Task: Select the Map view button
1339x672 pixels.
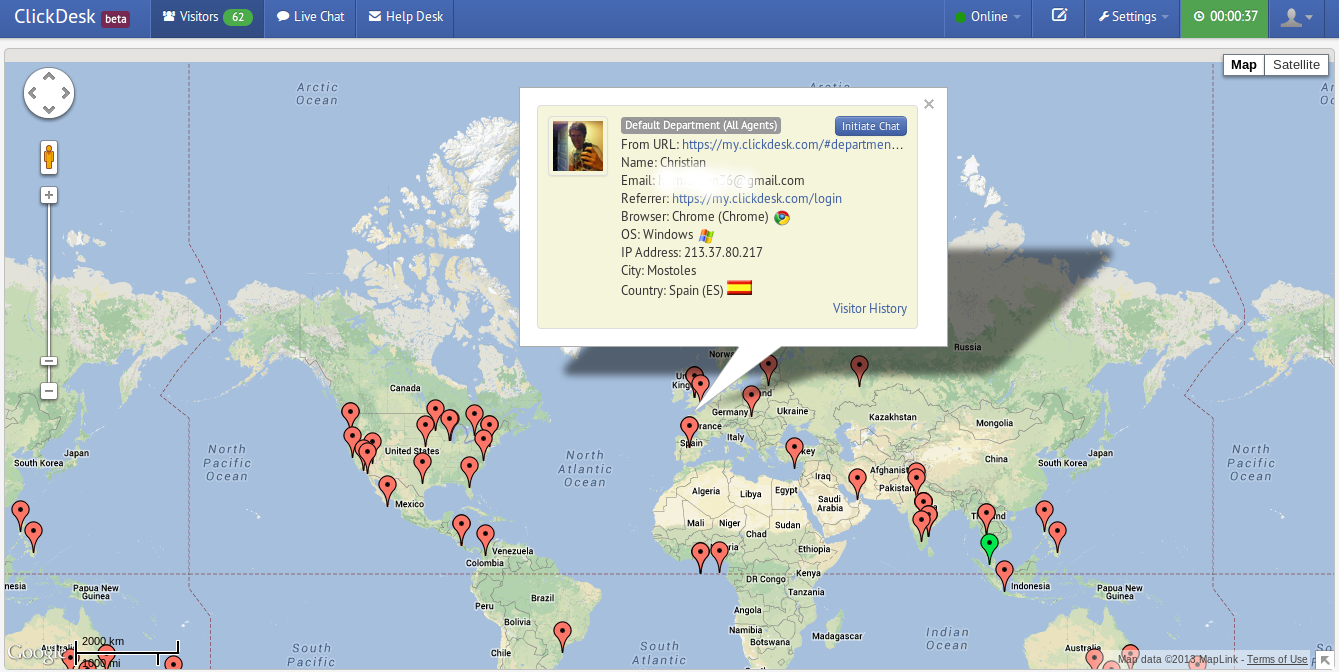Action: [x=1244, y=65]
